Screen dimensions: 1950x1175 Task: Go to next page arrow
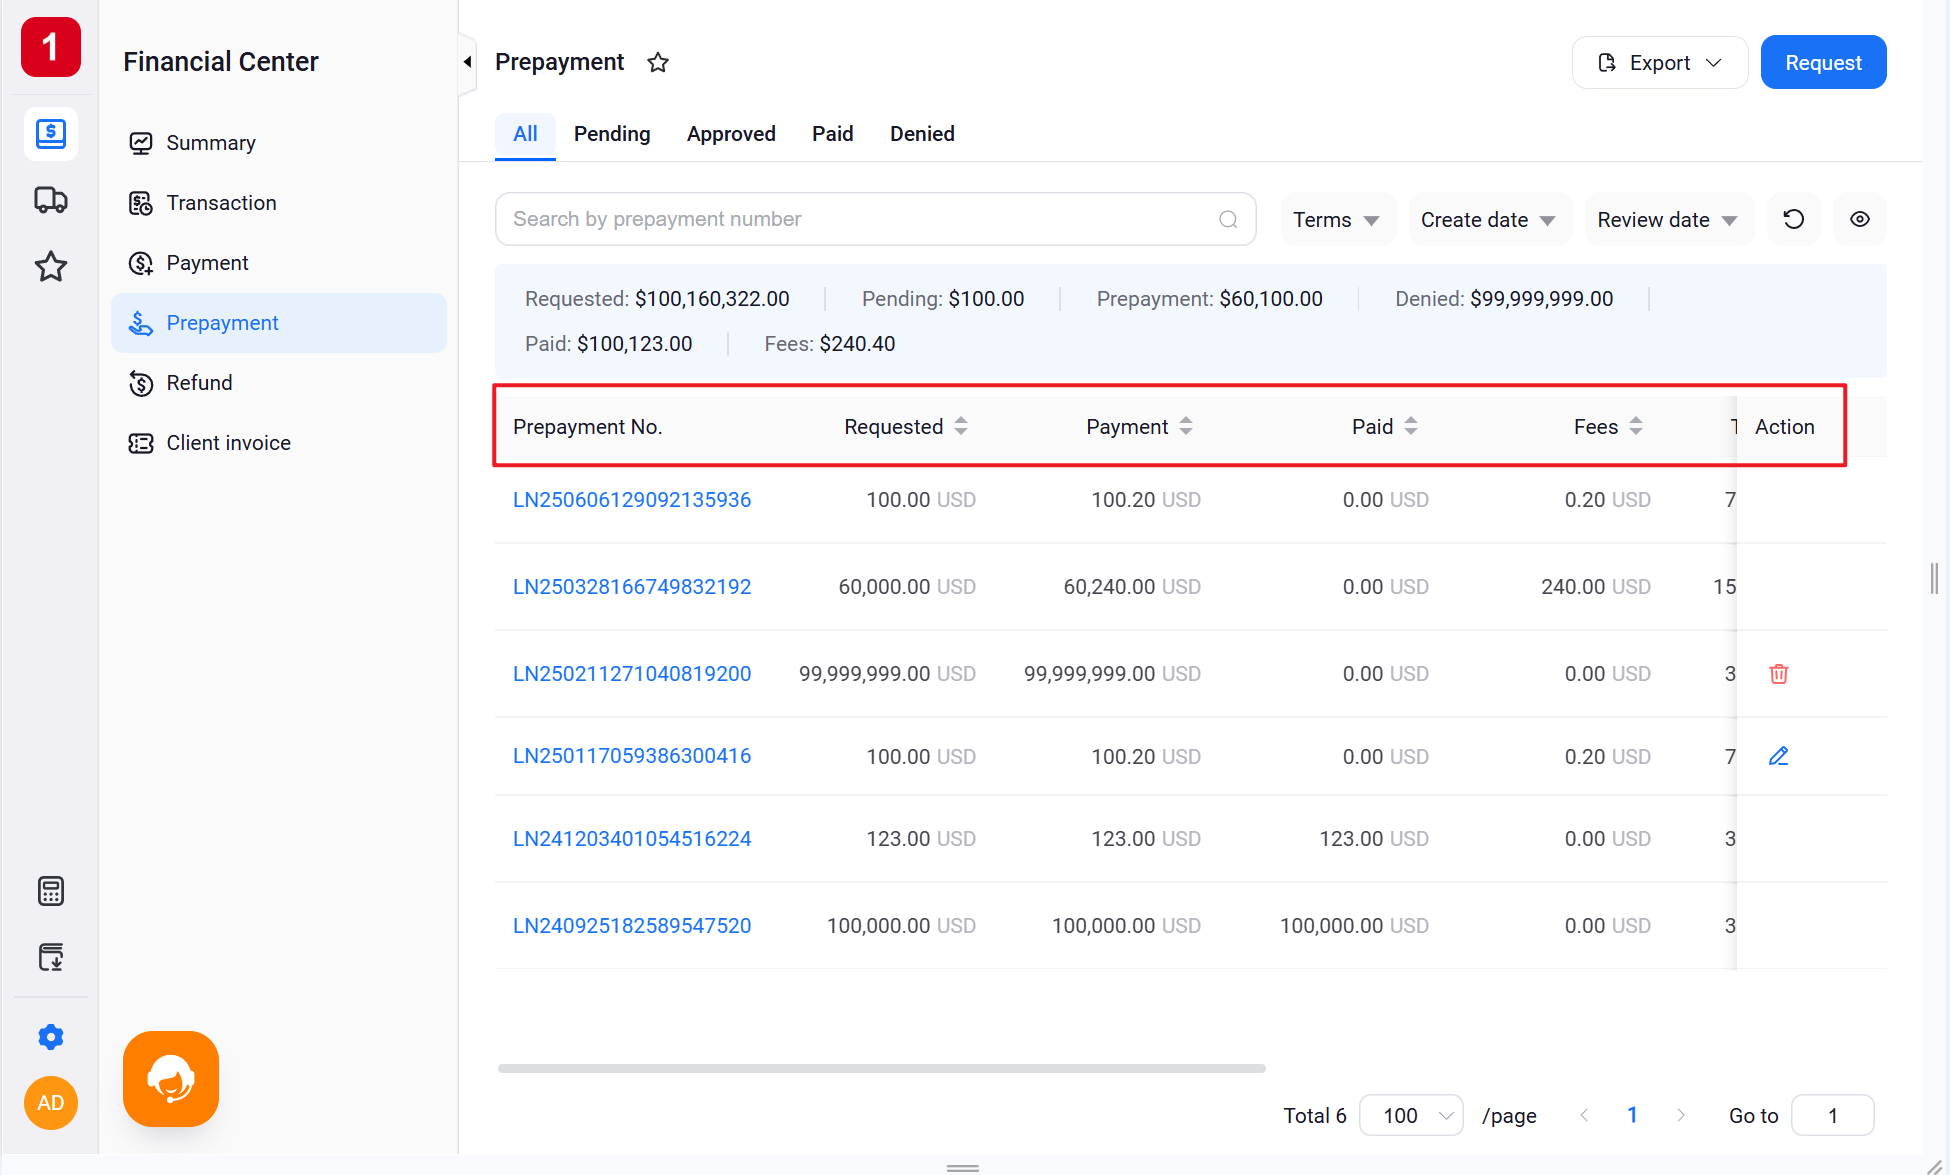click(x=1681, y=1115)
